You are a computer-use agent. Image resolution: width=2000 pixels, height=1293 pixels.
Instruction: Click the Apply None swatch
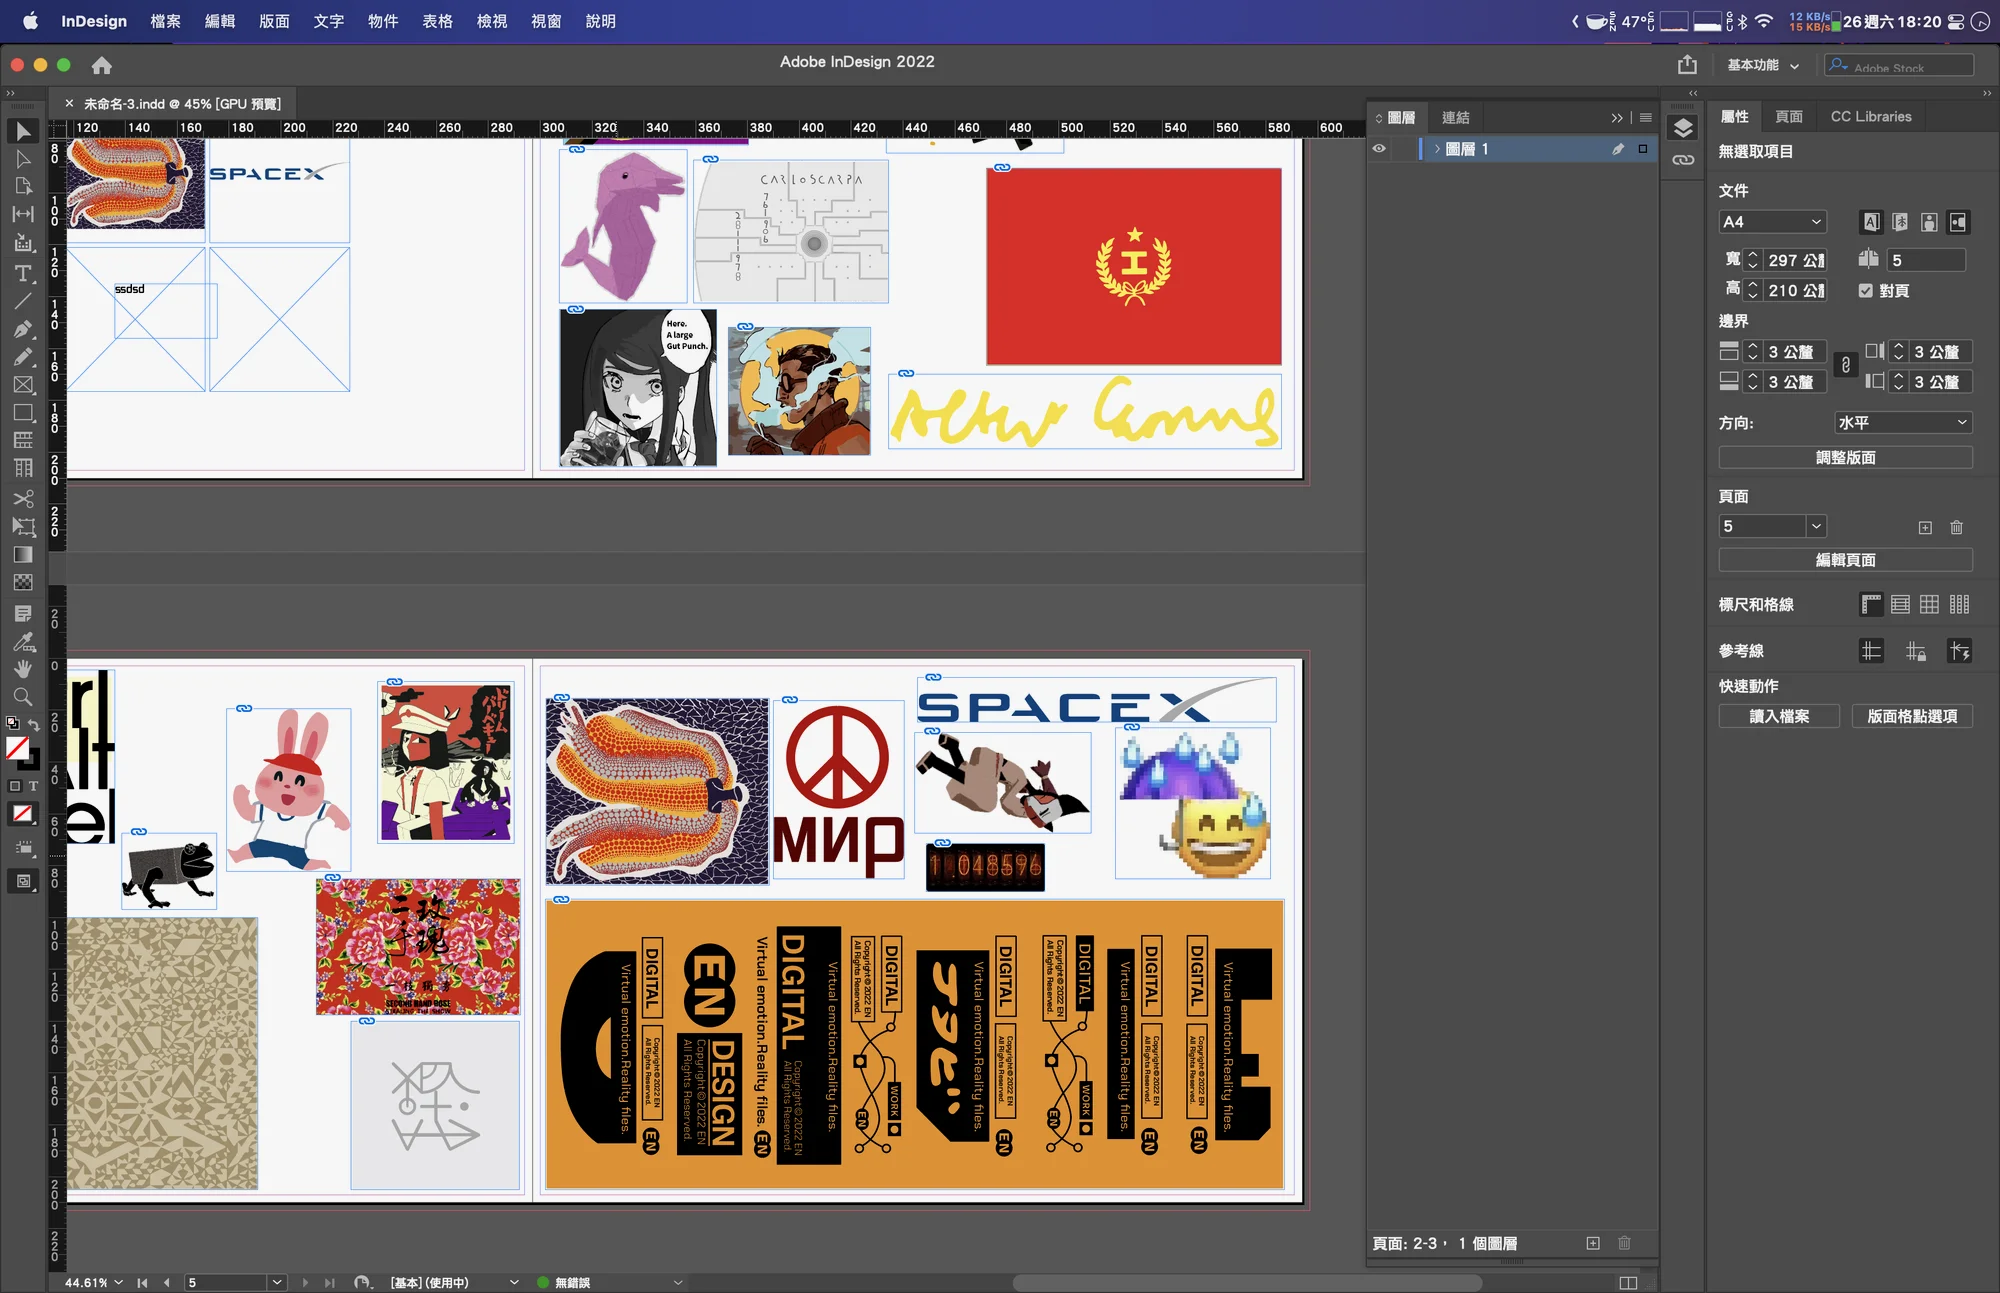[23, 814]
